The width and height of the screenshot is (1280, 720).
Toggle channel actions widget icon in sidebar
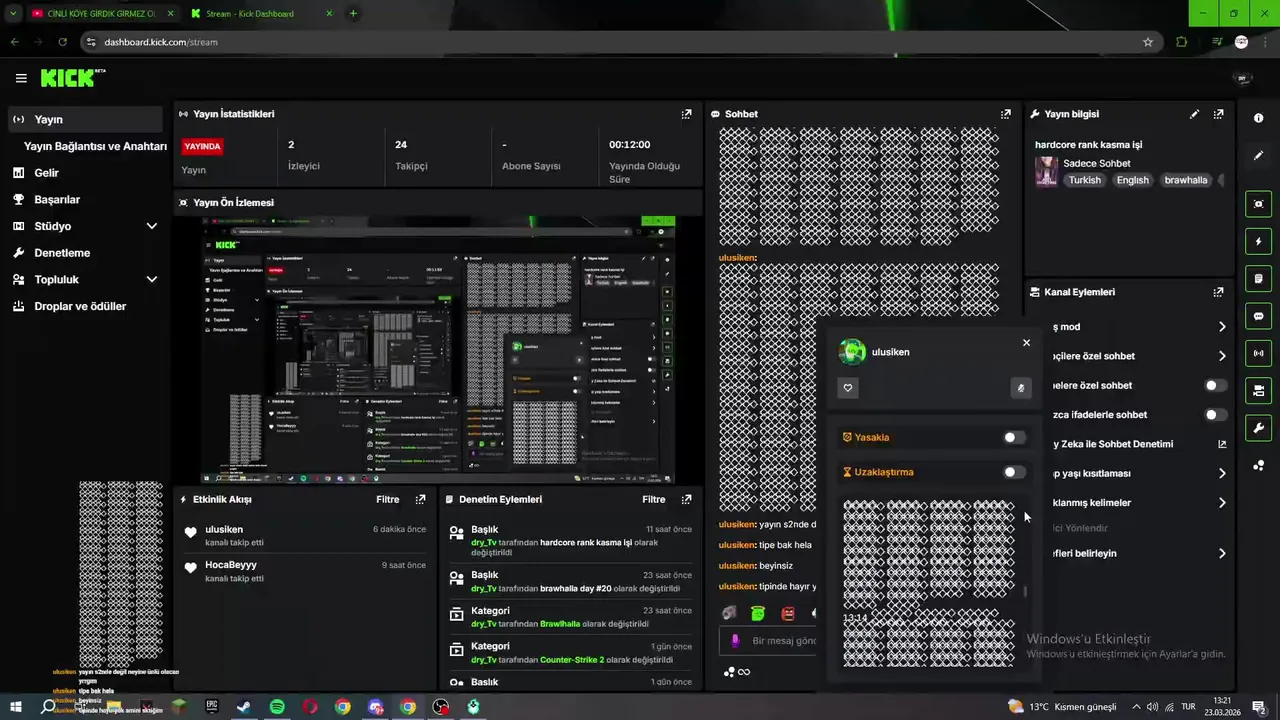(1258, 389)
